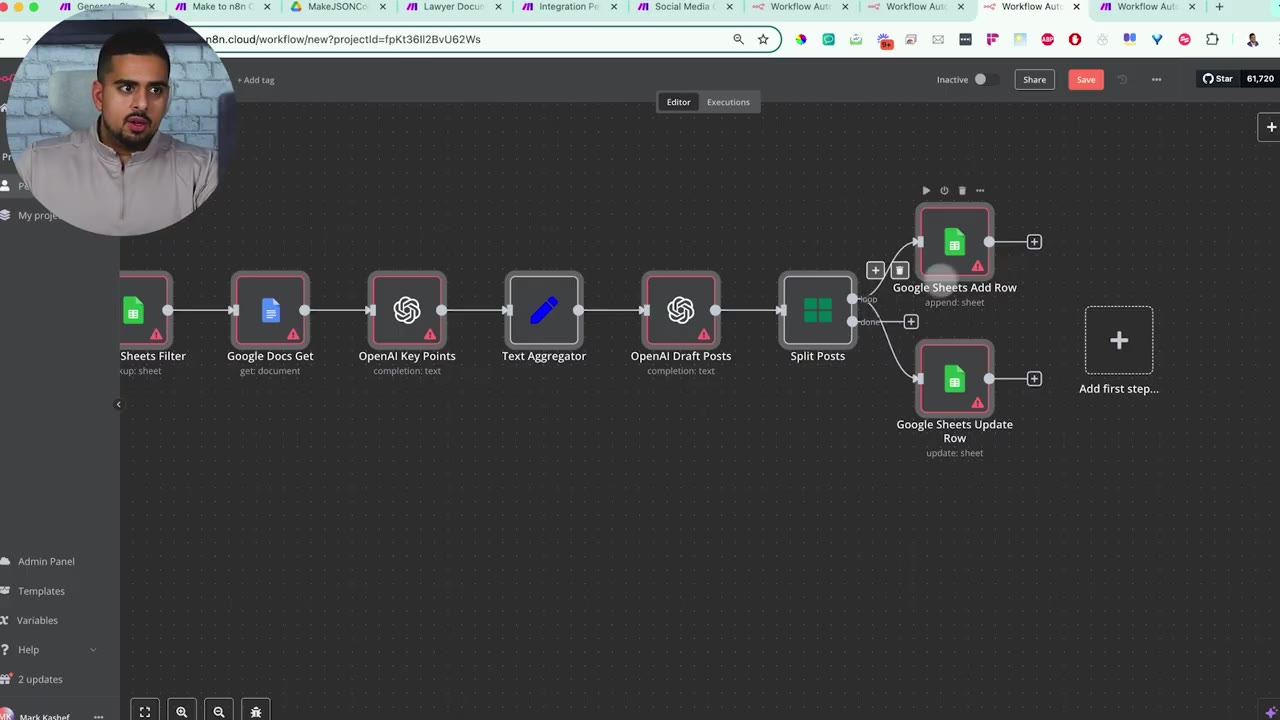Bookmark this page with star icon
Viewport: 1280px width, 720px height.
(763, 39)
